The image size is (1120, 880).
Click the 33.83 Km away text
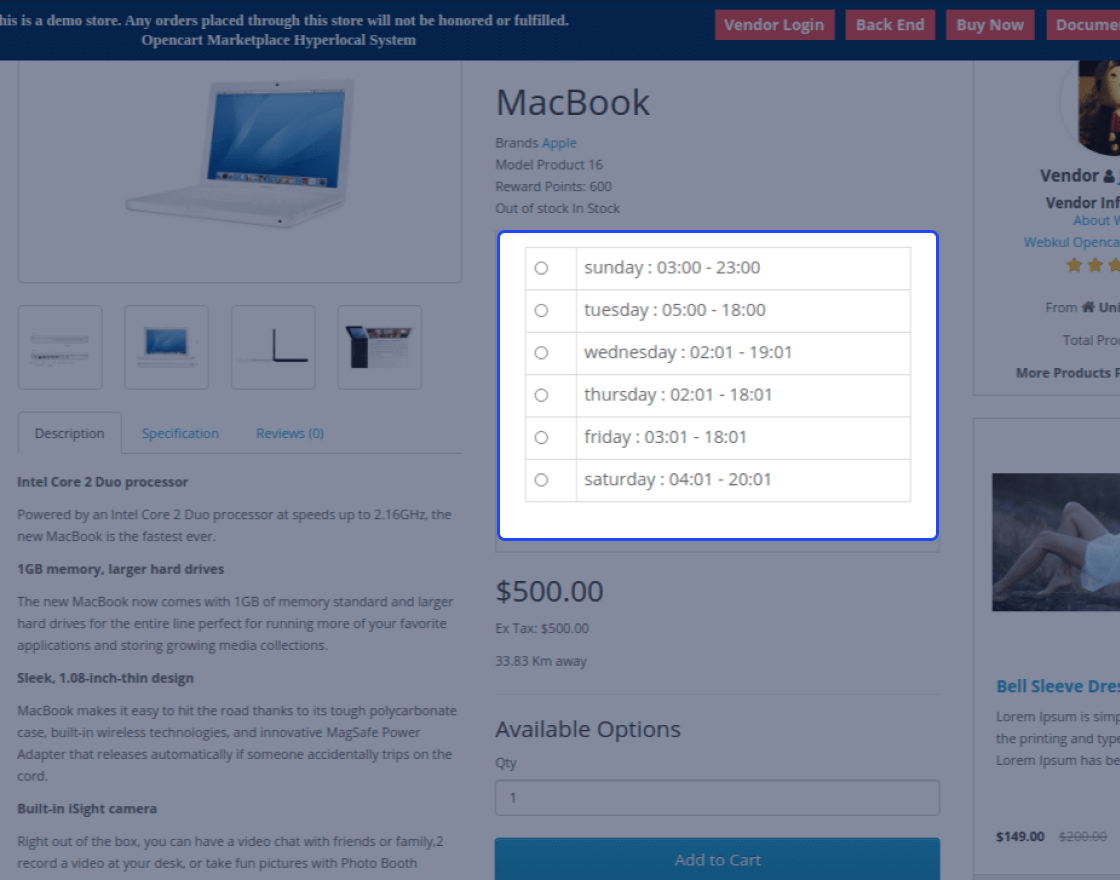tap(541, 661)
